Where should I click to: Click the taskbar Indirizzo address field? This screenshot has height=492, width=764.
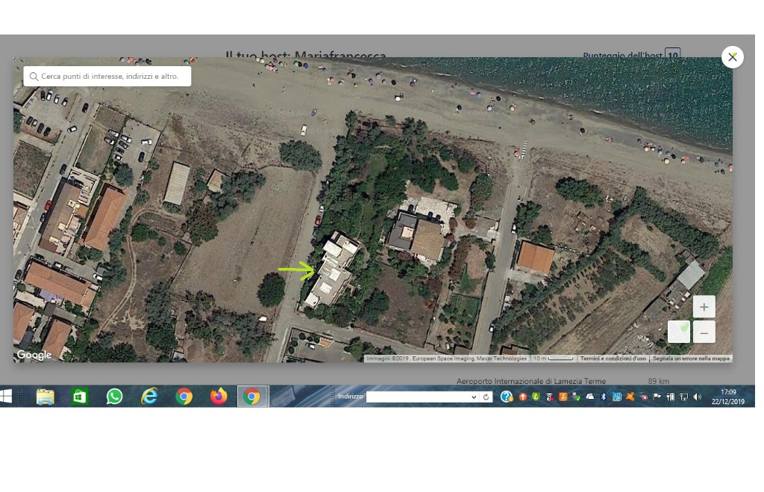pos(417,397)
